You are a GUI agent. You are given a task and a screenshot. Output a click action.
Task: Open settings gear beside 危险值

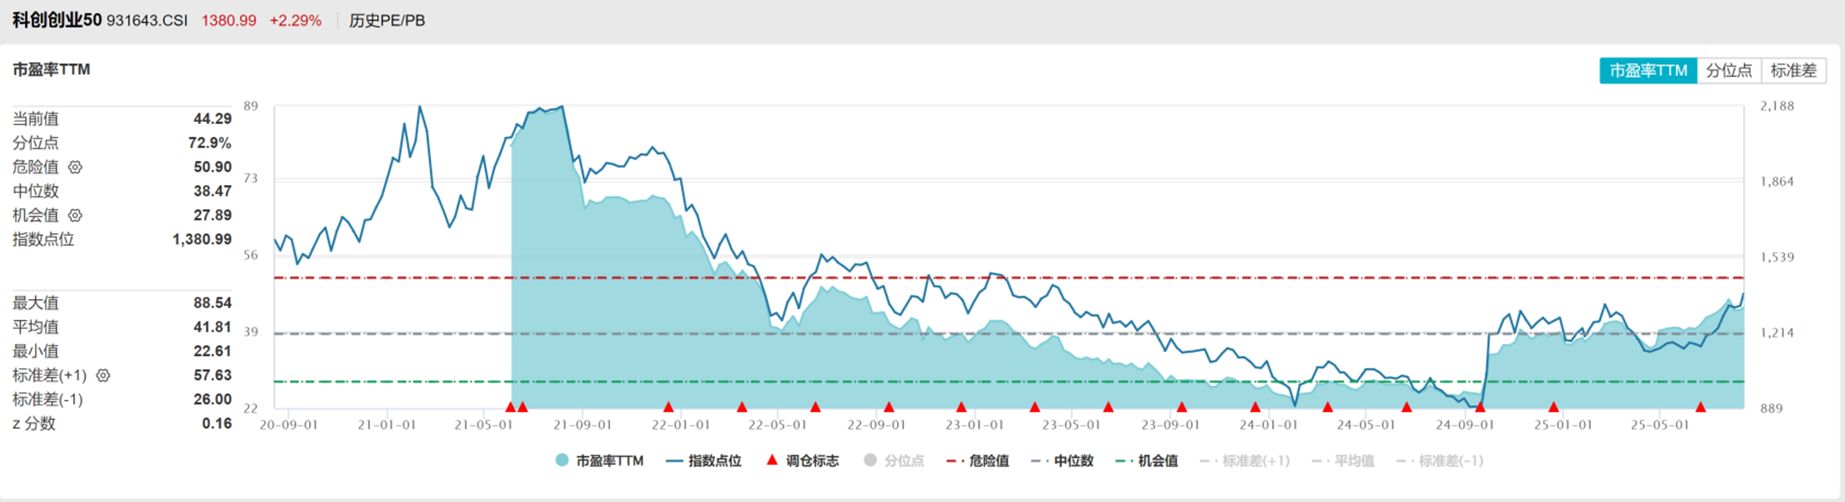[x=75, y=167]
